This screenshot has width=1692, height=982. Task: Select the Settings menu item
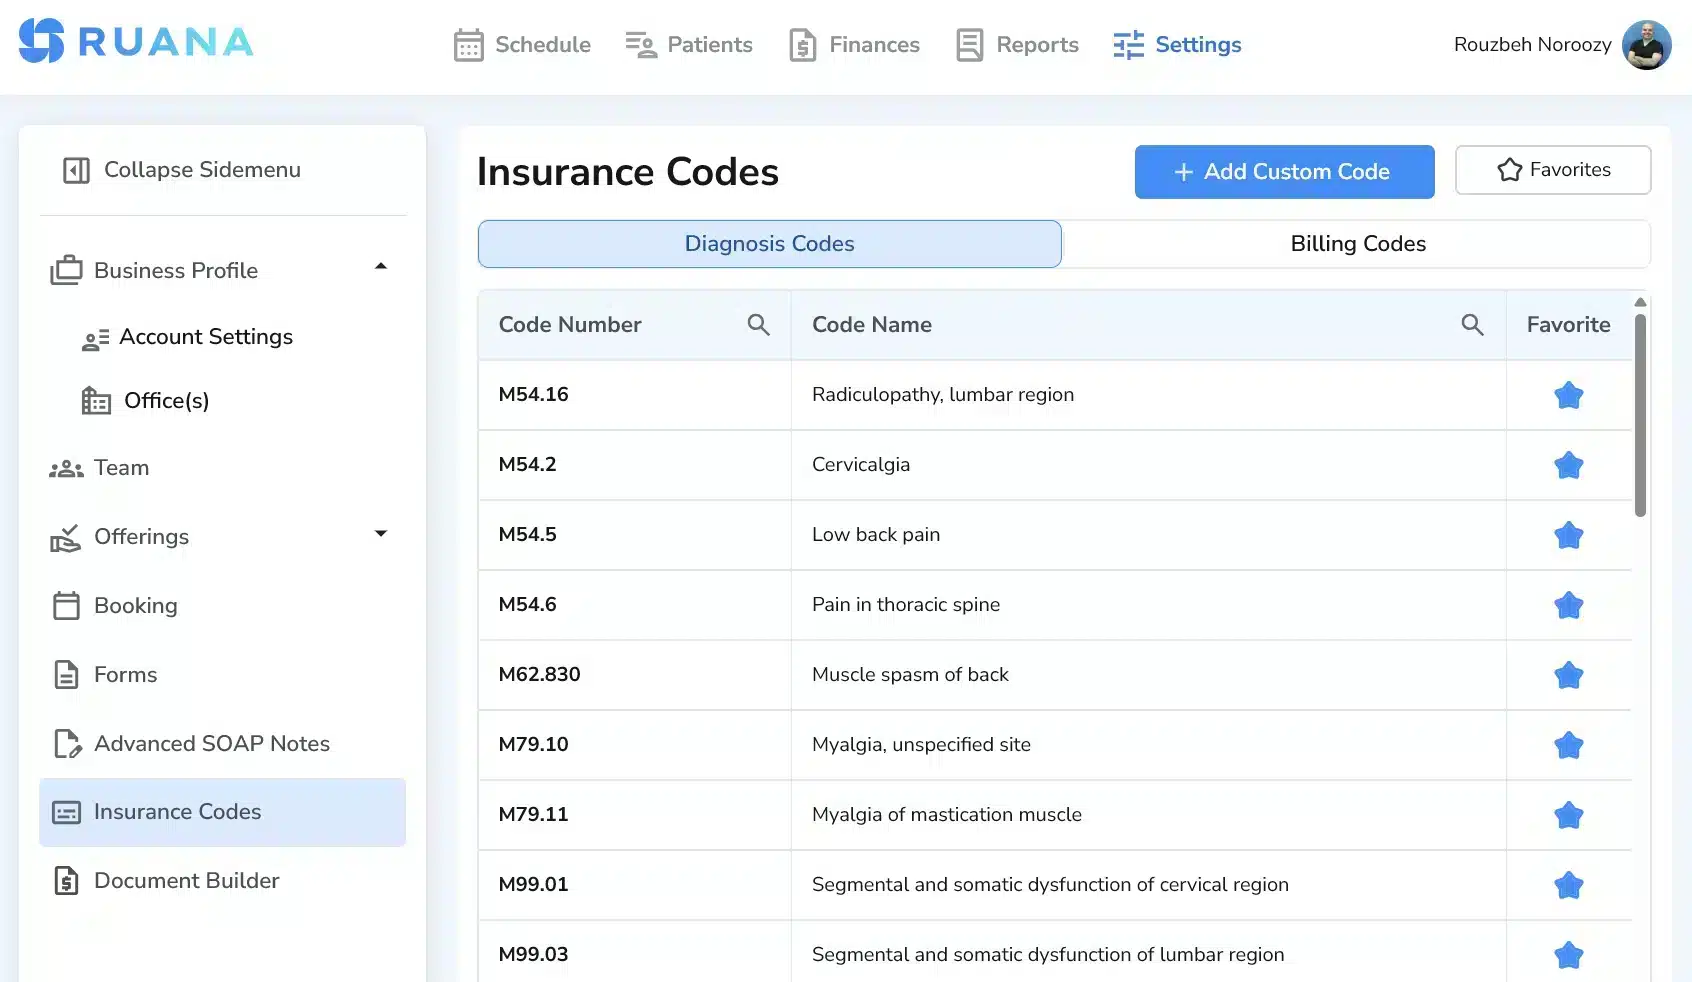point(1178,44)
